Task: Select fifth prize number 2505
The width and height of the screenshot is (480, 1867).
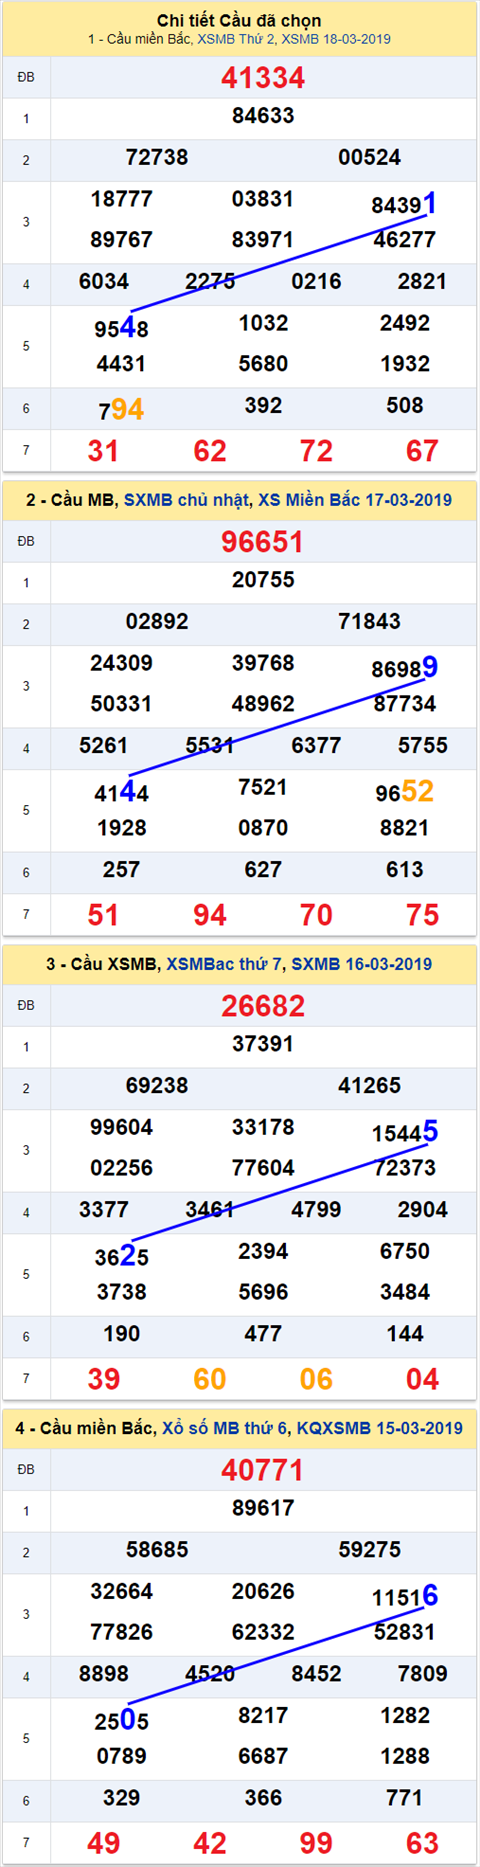Action: (x=121, y=1720)
